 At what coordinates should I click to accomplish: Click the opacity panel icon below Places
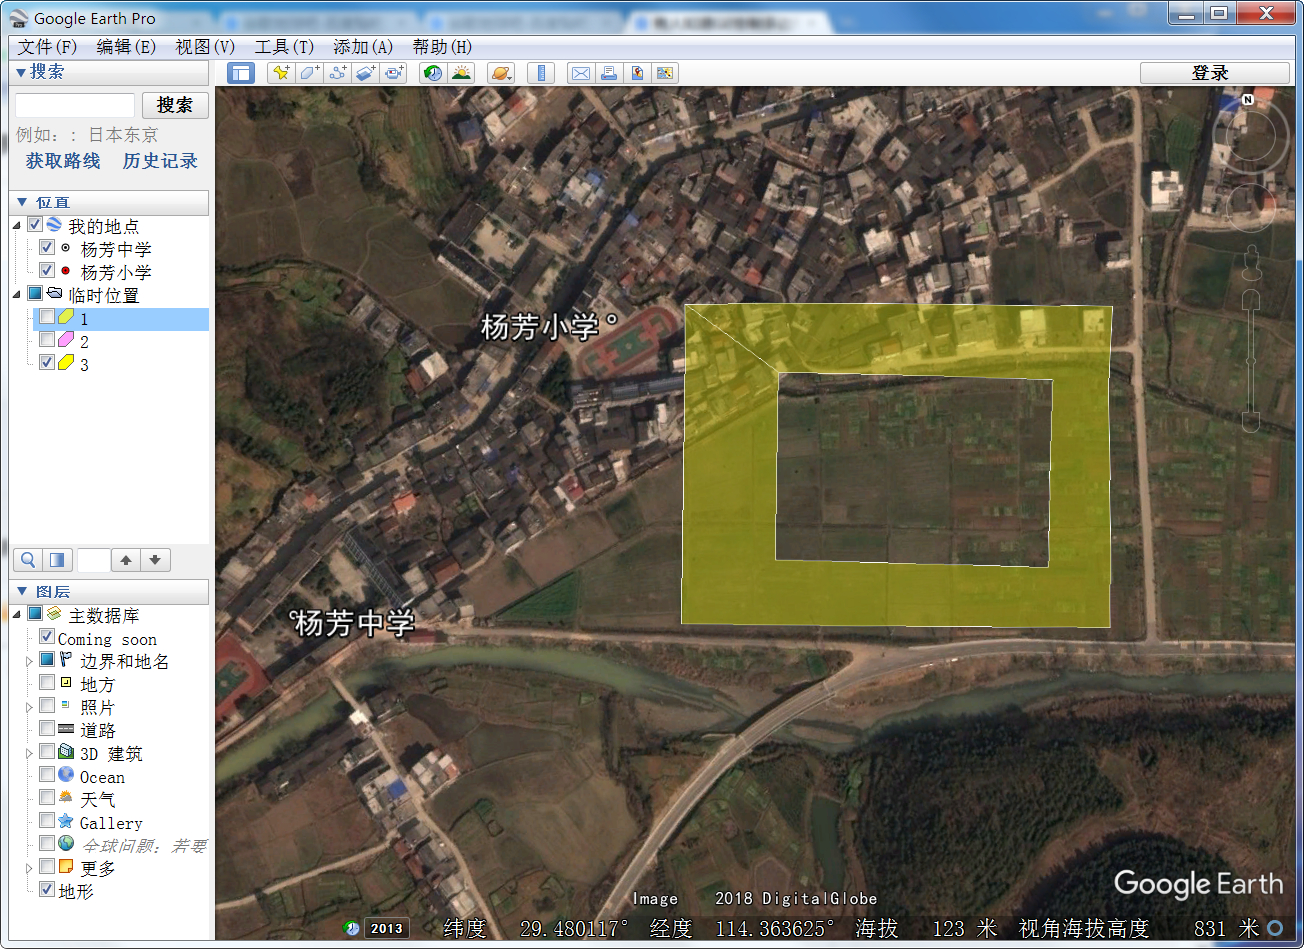(57, 560)
